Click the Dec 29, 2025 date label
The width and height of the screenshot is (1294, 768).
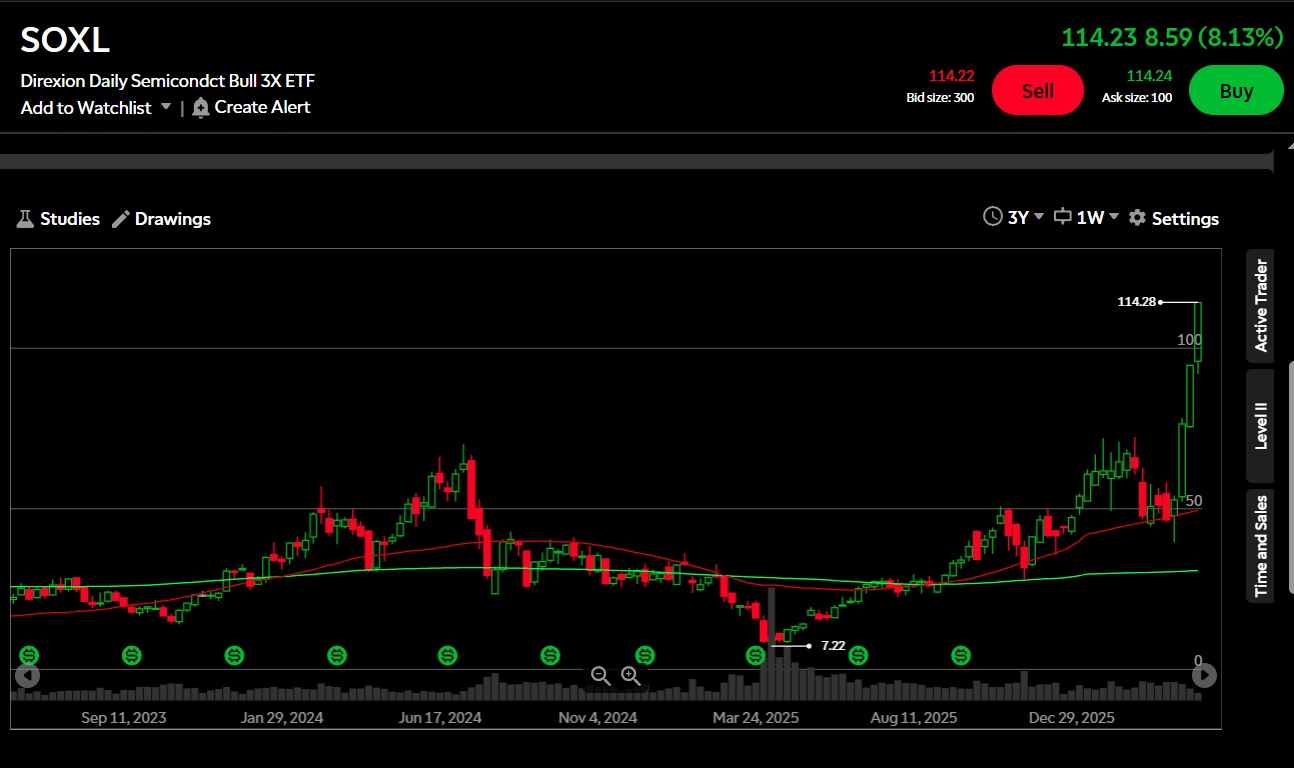[1072, 717]
